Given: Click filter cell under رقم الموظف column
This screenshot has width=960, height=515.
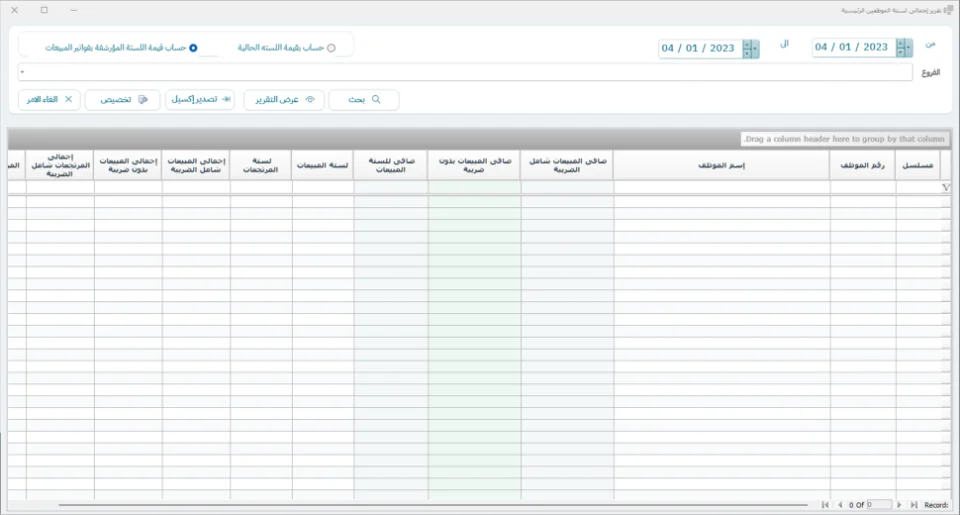Looking at the screenshot, I should point(863,187).
